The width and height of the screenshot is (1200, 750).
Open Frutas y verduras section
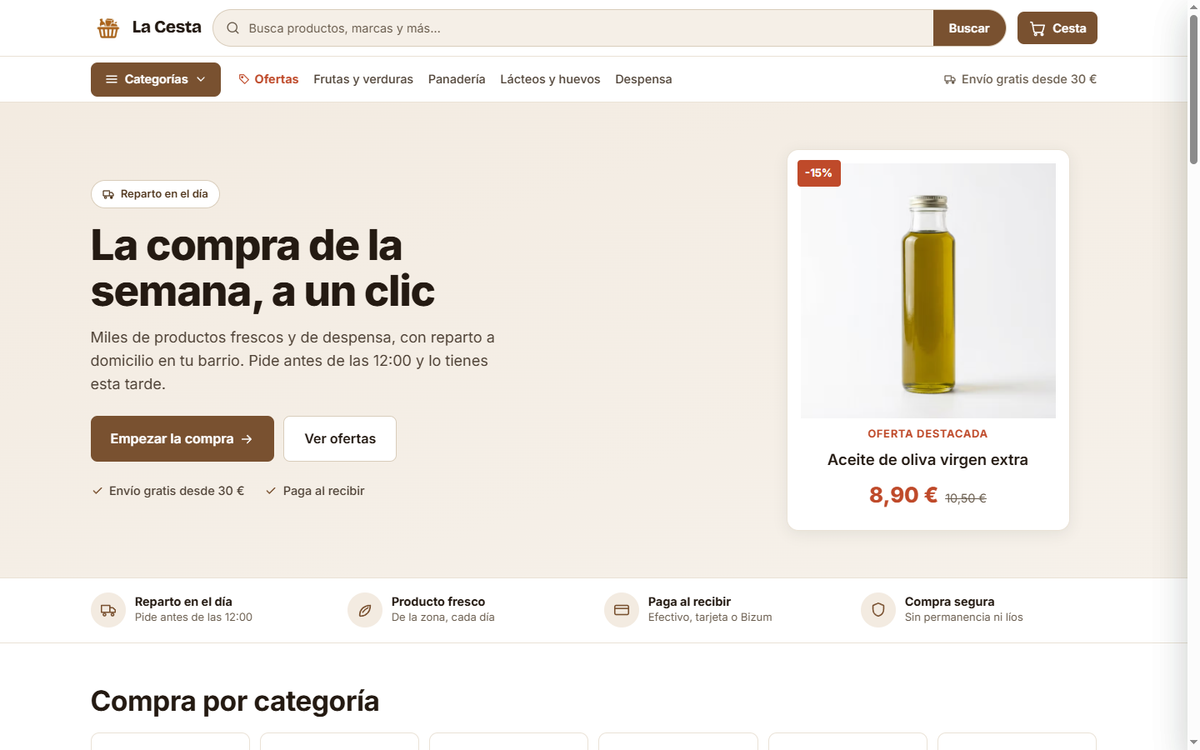(x=363, y=79)
